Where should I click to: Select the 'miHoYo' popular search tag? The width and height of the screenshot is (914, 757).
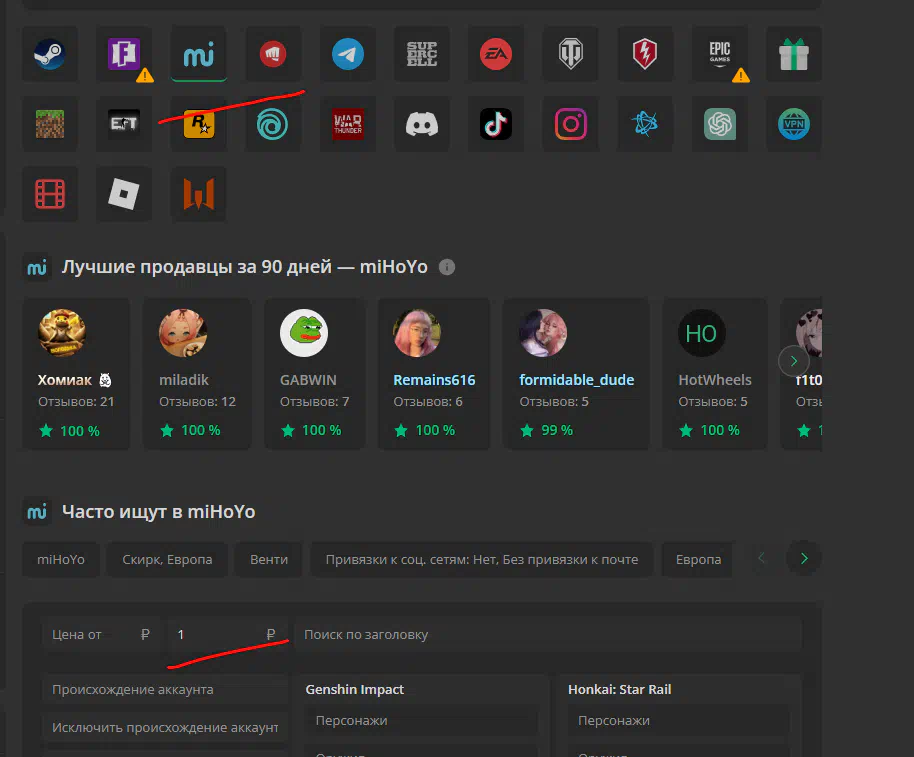[61, 559]
